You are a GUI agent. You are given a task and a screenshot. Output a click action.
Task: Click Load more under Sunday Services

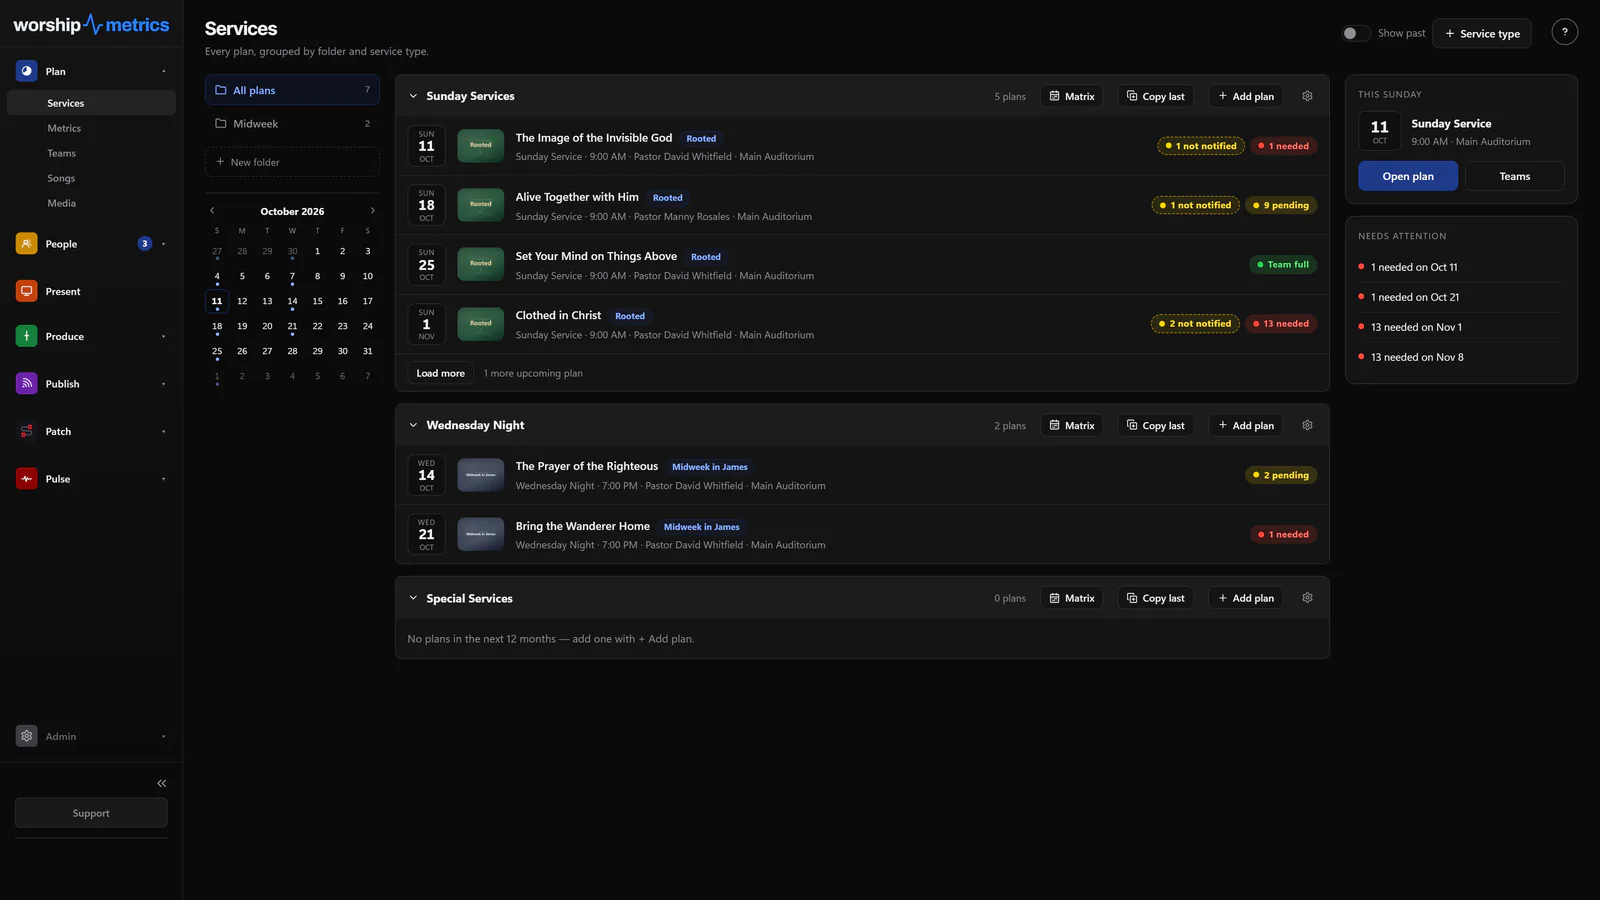pyautogui.click(x=440, y=373)
